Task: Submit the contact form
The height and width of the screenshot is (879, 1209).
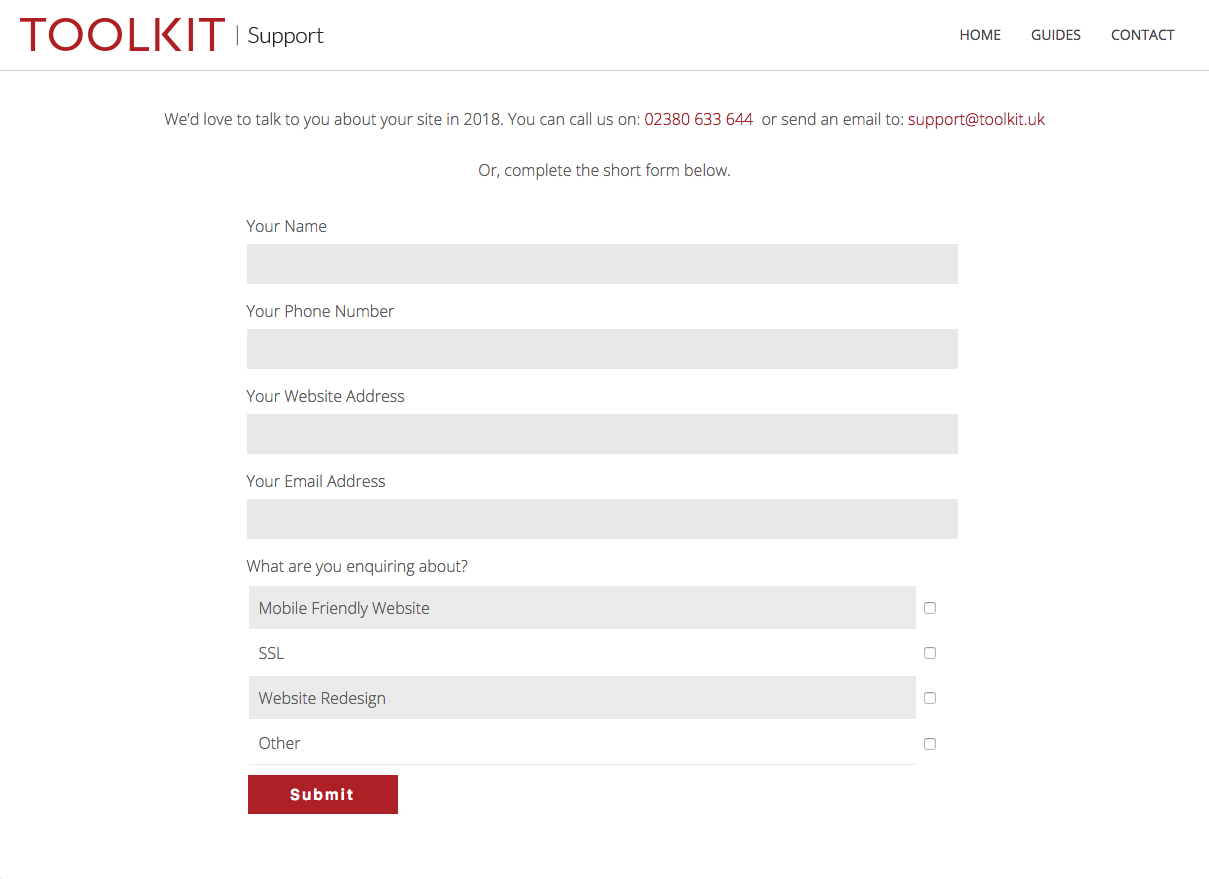Action: pos(323,794)
